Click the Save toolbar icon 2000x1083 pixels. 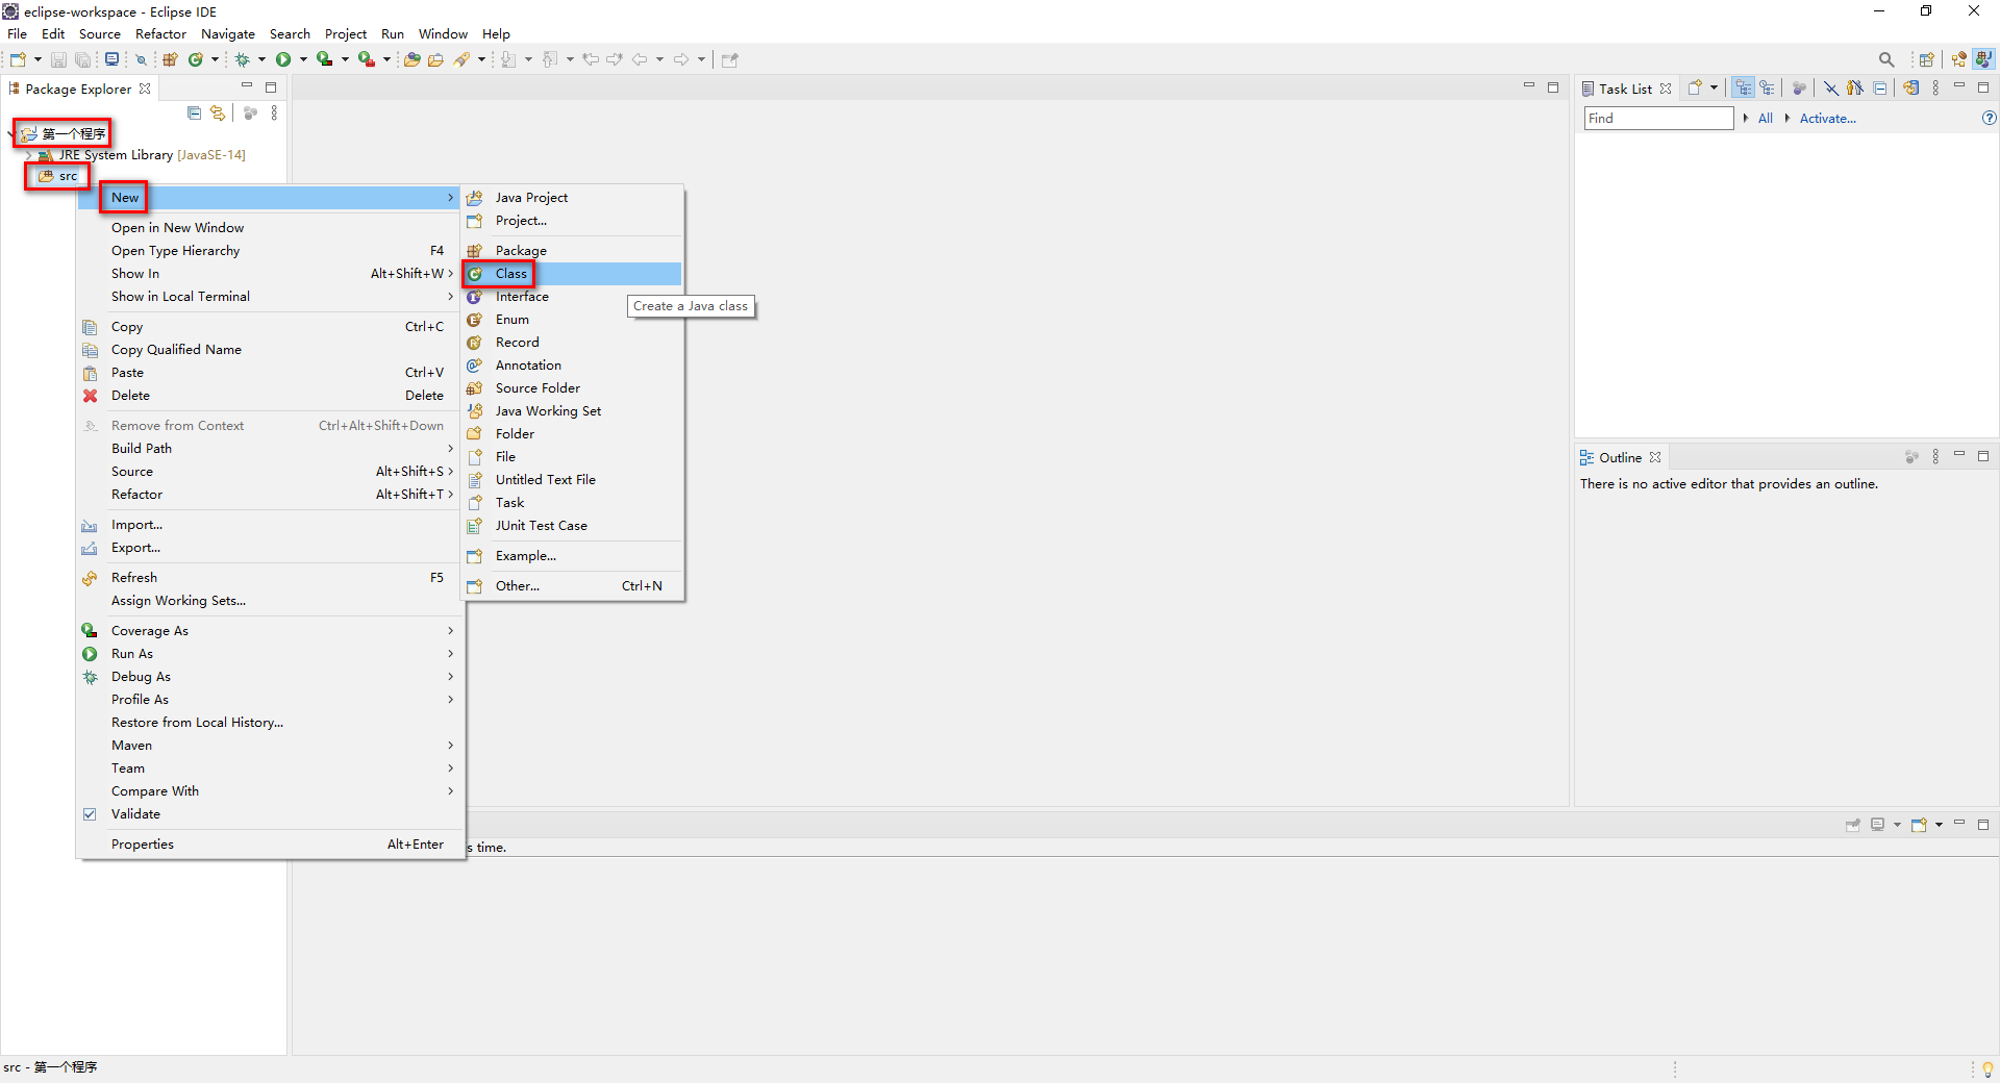pos(58,60)
